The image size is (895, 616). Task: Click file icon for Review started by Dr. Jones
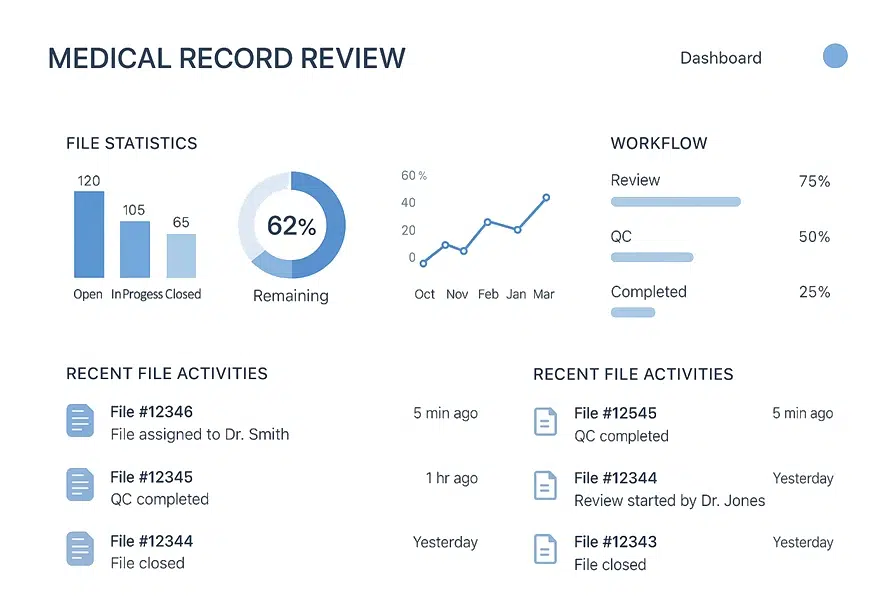544,487
